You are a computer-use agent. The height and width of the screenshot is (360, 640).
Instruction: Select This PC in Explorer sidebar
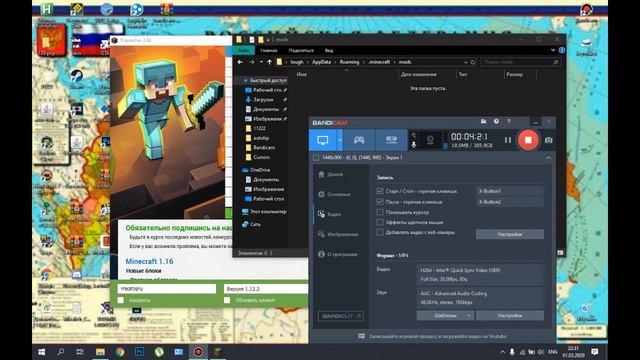point(267,211)
